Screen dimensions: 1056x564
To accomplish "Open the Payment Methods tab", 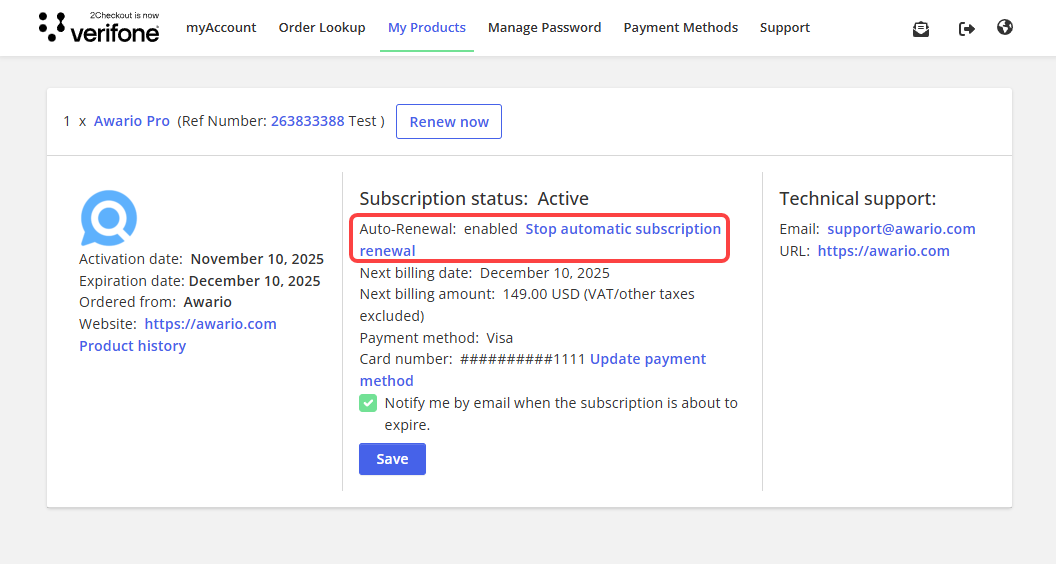I will [x=680, y=28].
